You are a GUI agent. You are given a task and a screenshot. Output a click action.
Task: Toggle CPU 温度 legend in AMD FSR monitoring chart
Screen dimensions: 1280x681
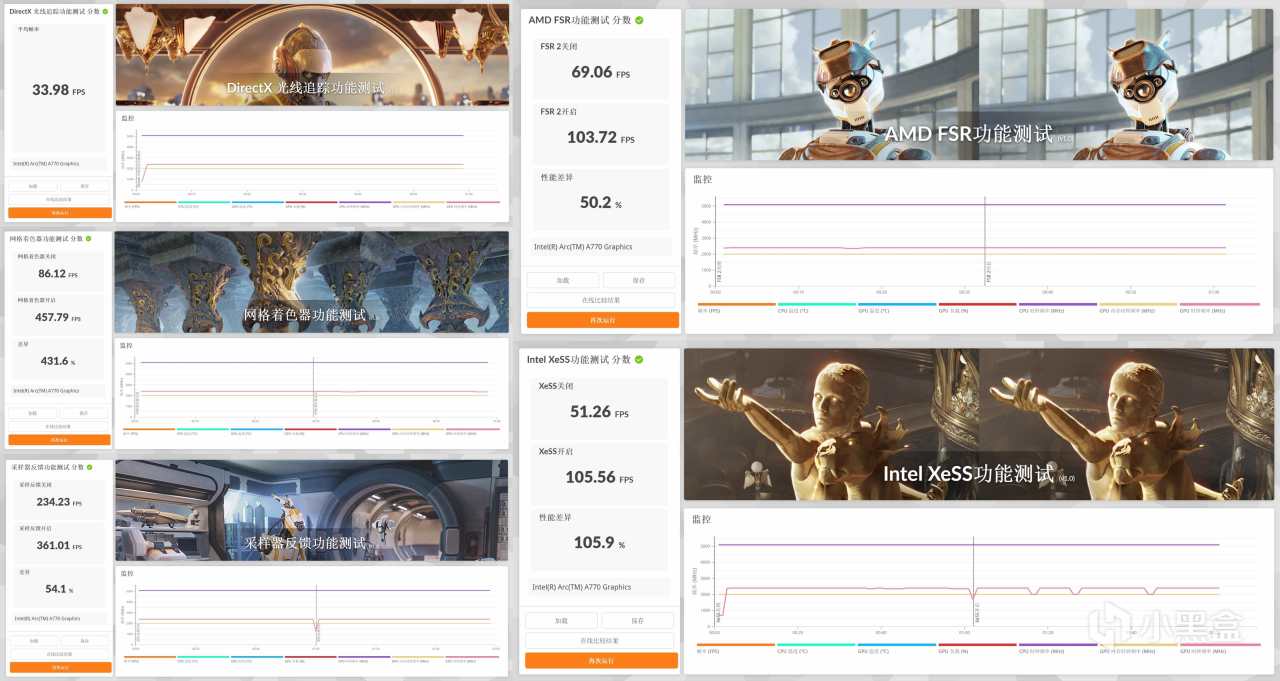[x=816, y=307]
